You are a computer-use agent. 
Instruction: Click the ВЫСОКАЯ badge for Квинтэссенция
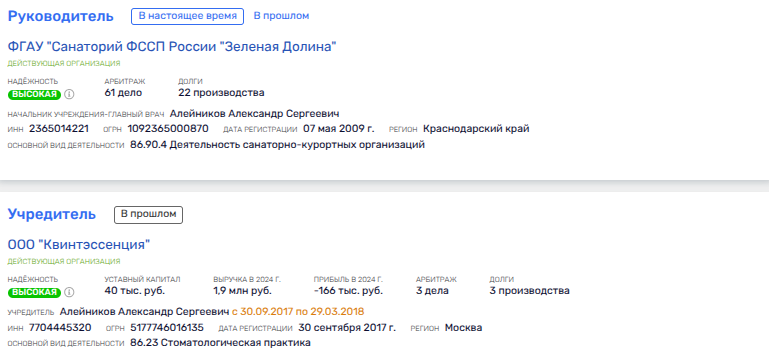click(34, 292)
